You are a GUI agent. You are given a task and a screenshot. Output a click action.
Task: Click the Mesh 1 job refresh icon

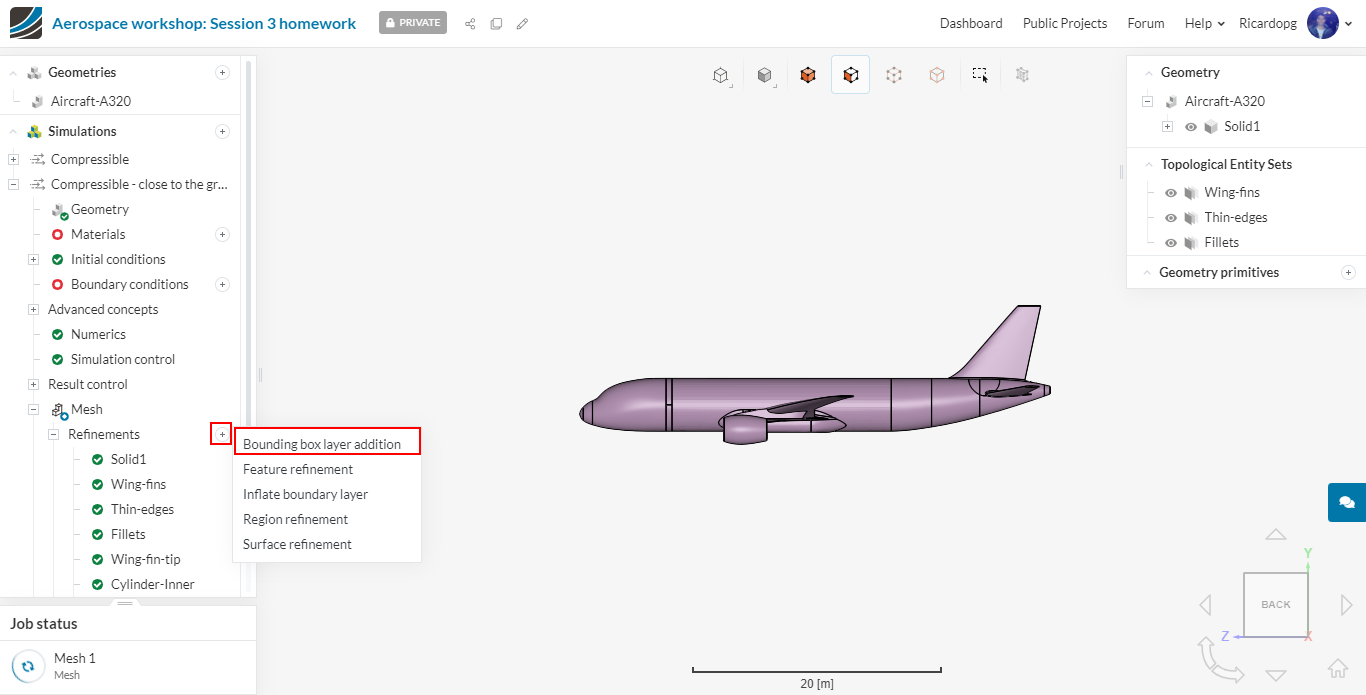pyautogui.click(x=27, y=666)
